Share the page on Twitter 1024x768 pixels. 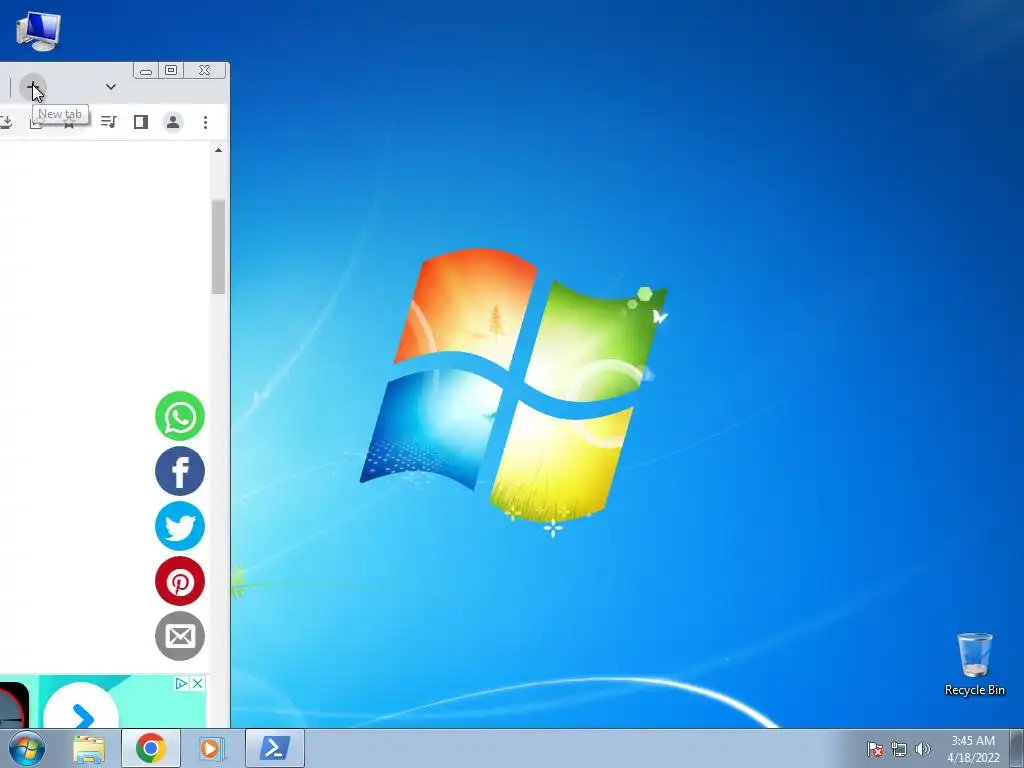pyautogui.click(x=180, y=526)
